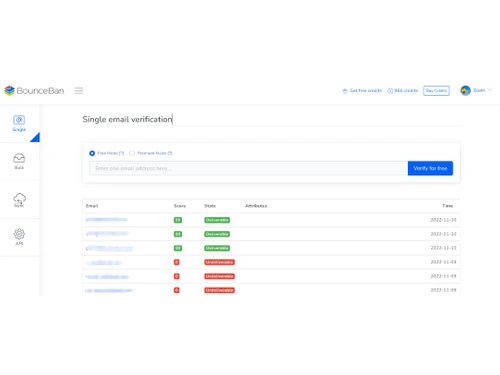Click the Email column header
500x375 pixels.
(92, 206)
